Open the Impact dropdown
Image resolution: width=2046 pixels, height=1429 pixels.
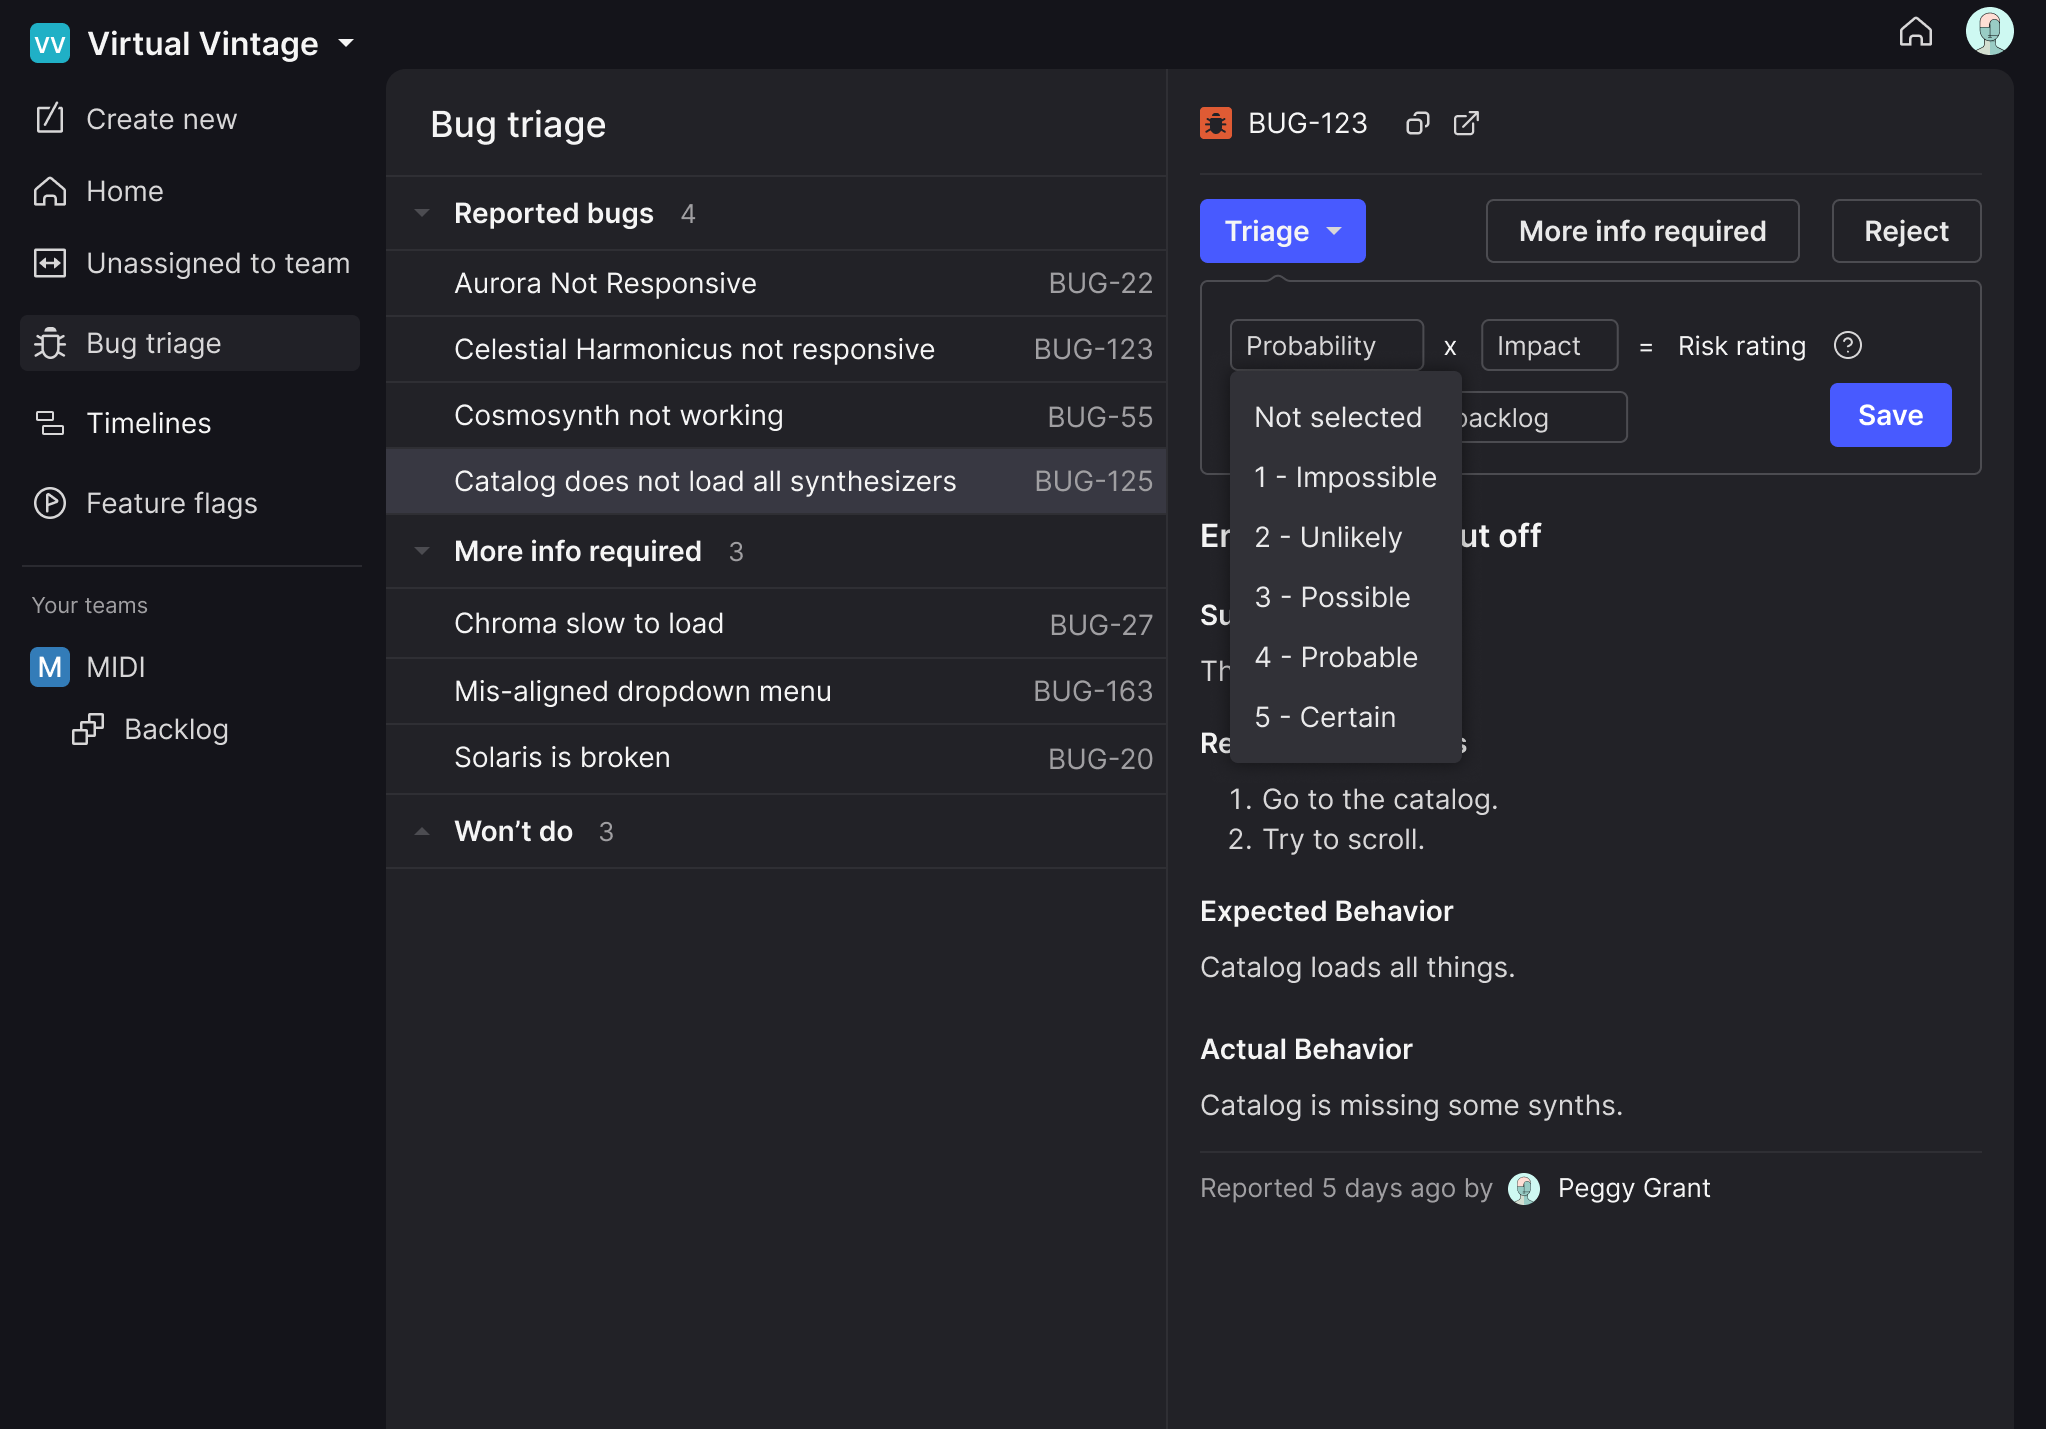pos(1548,346)
